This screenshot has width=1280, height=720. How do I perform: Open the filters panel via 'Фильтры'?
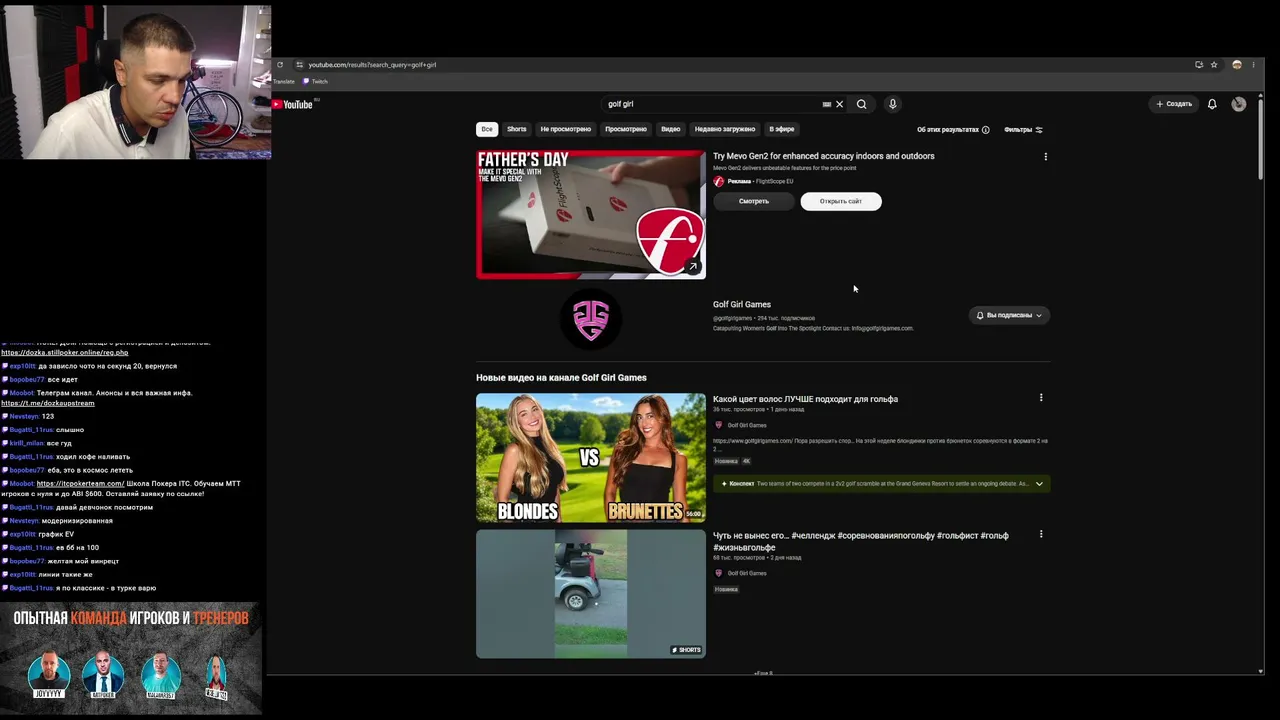[x=1024, y=130]
